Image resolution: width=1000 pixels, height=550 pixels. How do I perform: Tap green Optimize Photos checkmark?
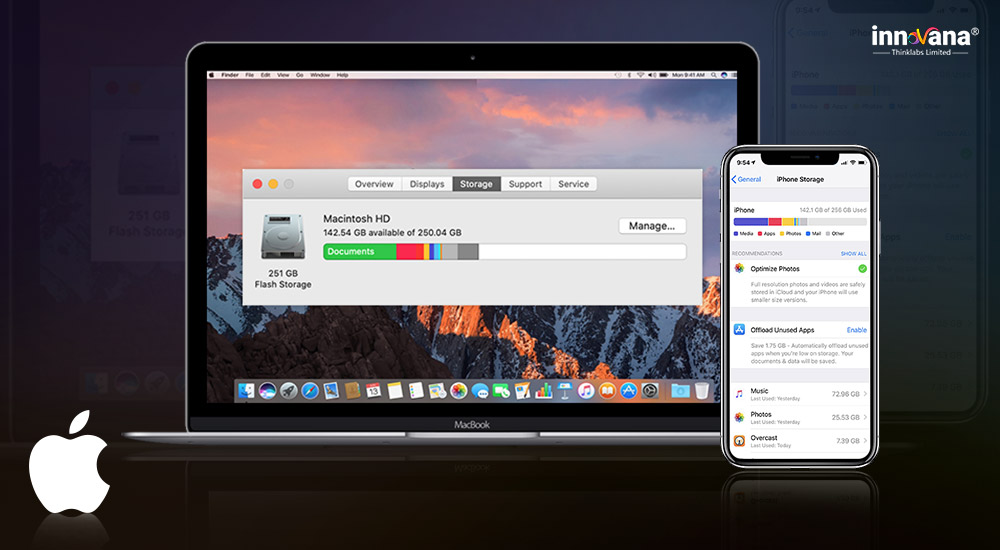tap(862, 269)
